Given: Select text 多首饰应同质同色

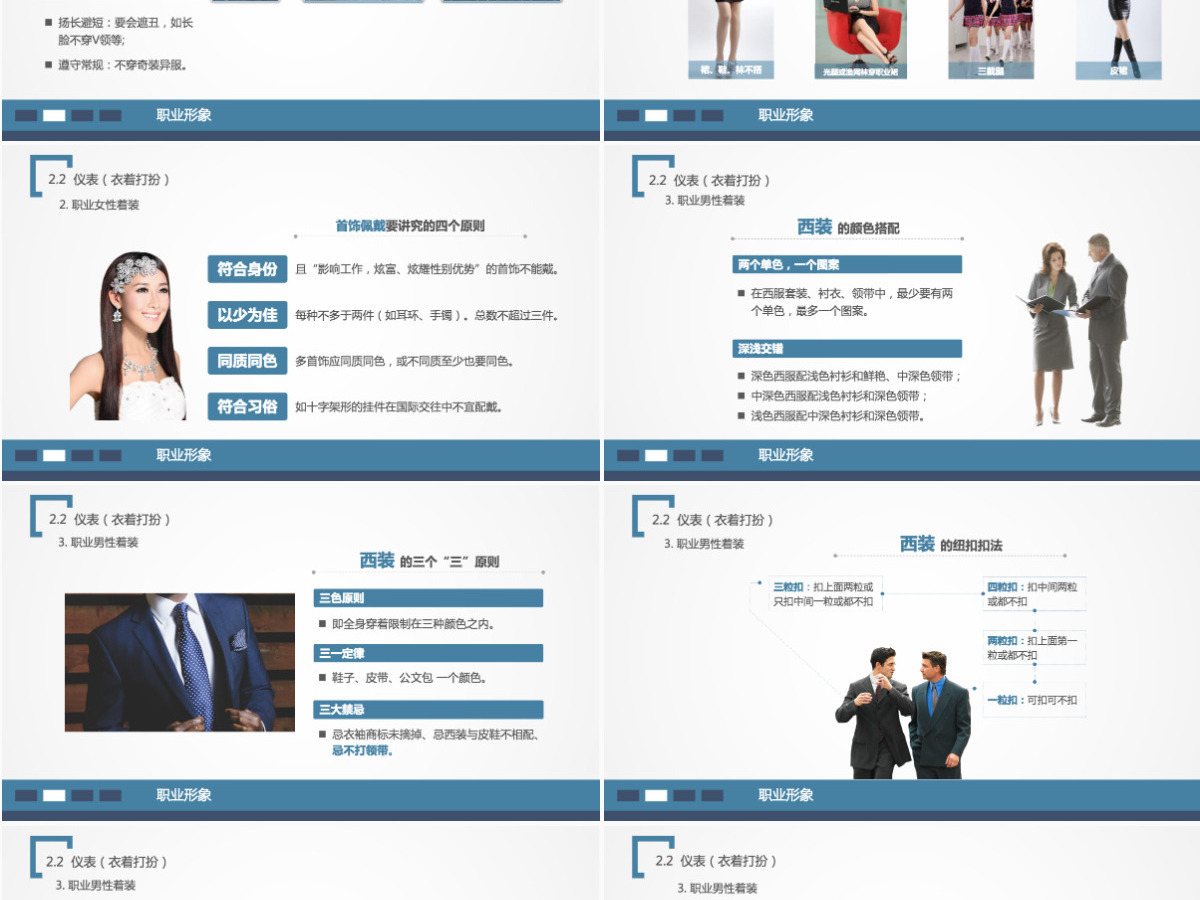Looking at the screenshot, I should pos(405,361).
